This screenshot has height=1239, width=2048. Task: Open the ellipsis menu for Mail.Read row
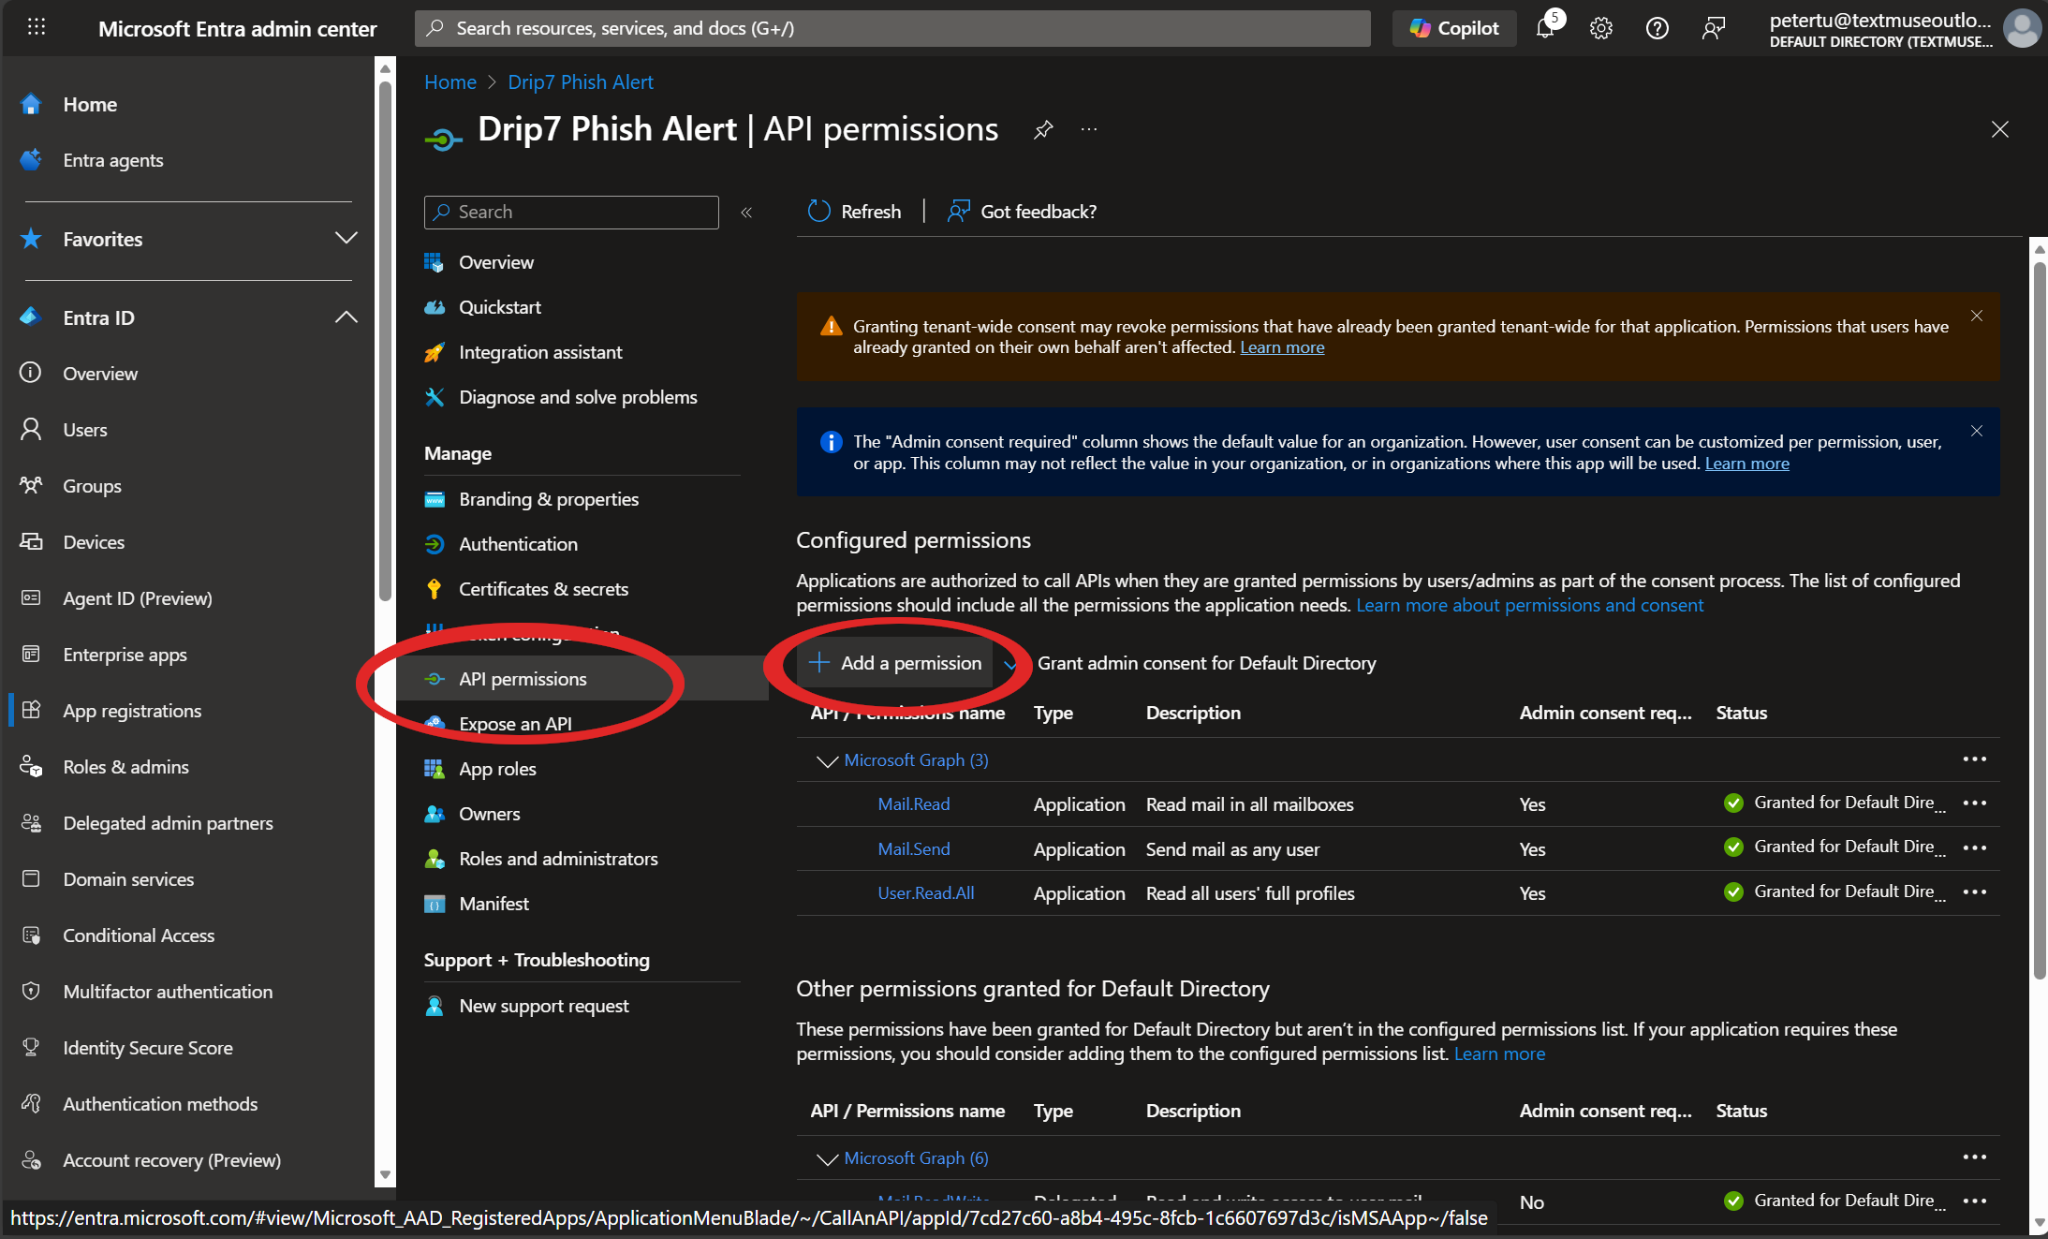pyautogui.click(x=1974, y=803)
